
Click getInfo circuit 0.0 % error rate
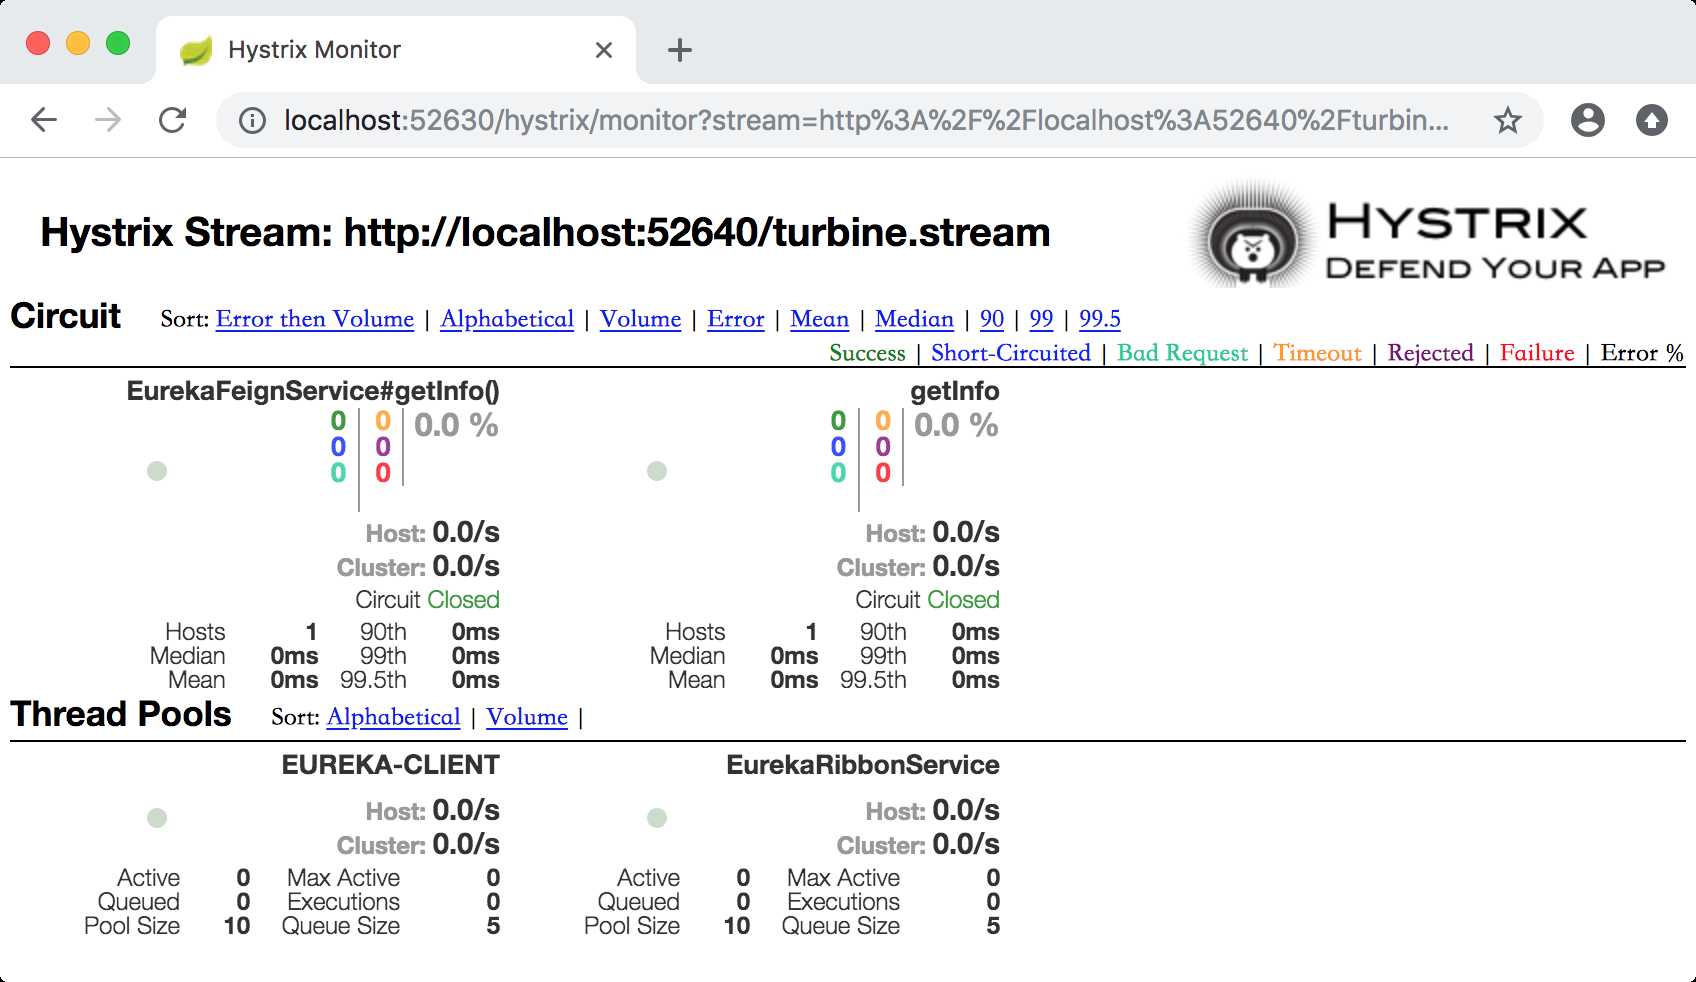pyautogui.click(x=956, y=425)
